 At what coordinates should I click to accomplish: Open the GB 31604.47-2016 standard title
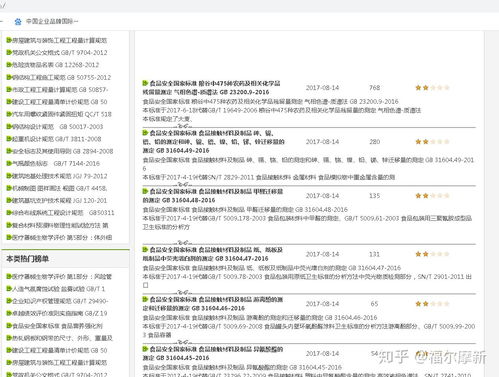213,254
